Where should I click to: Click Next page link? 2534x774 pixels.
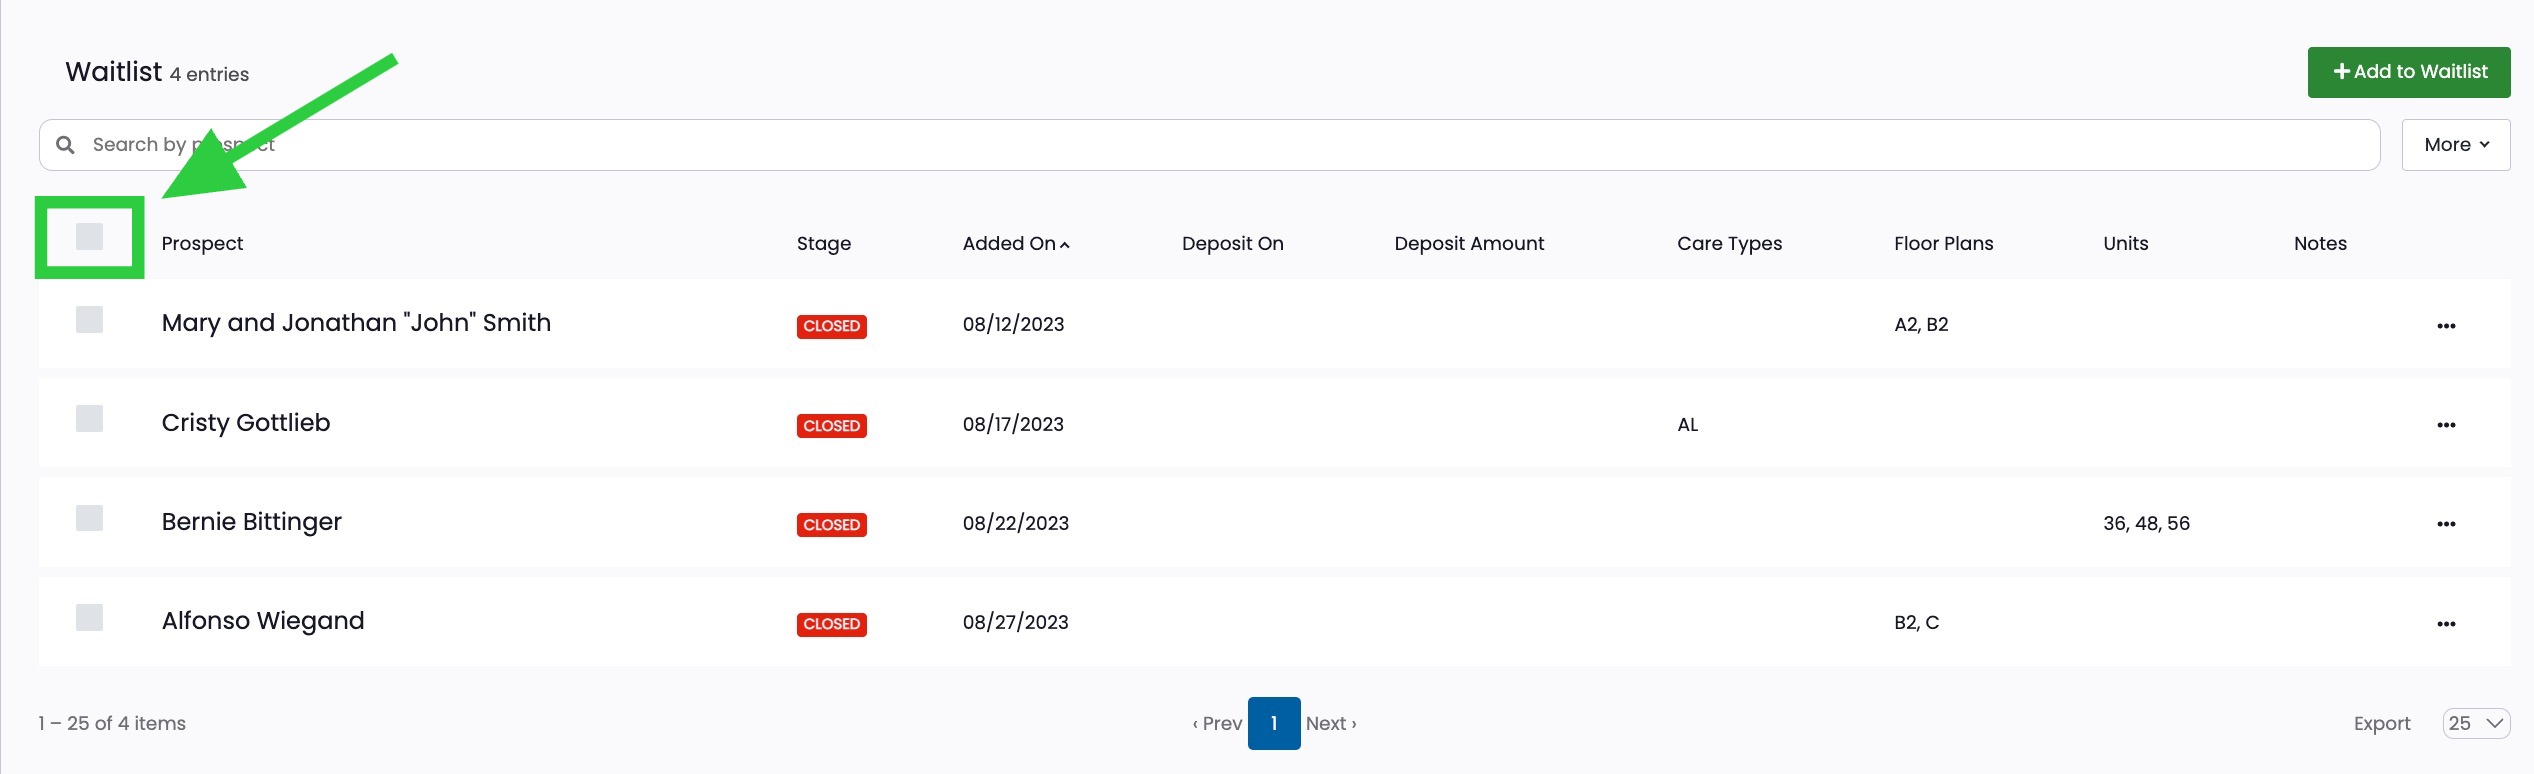coord(1331,723)
